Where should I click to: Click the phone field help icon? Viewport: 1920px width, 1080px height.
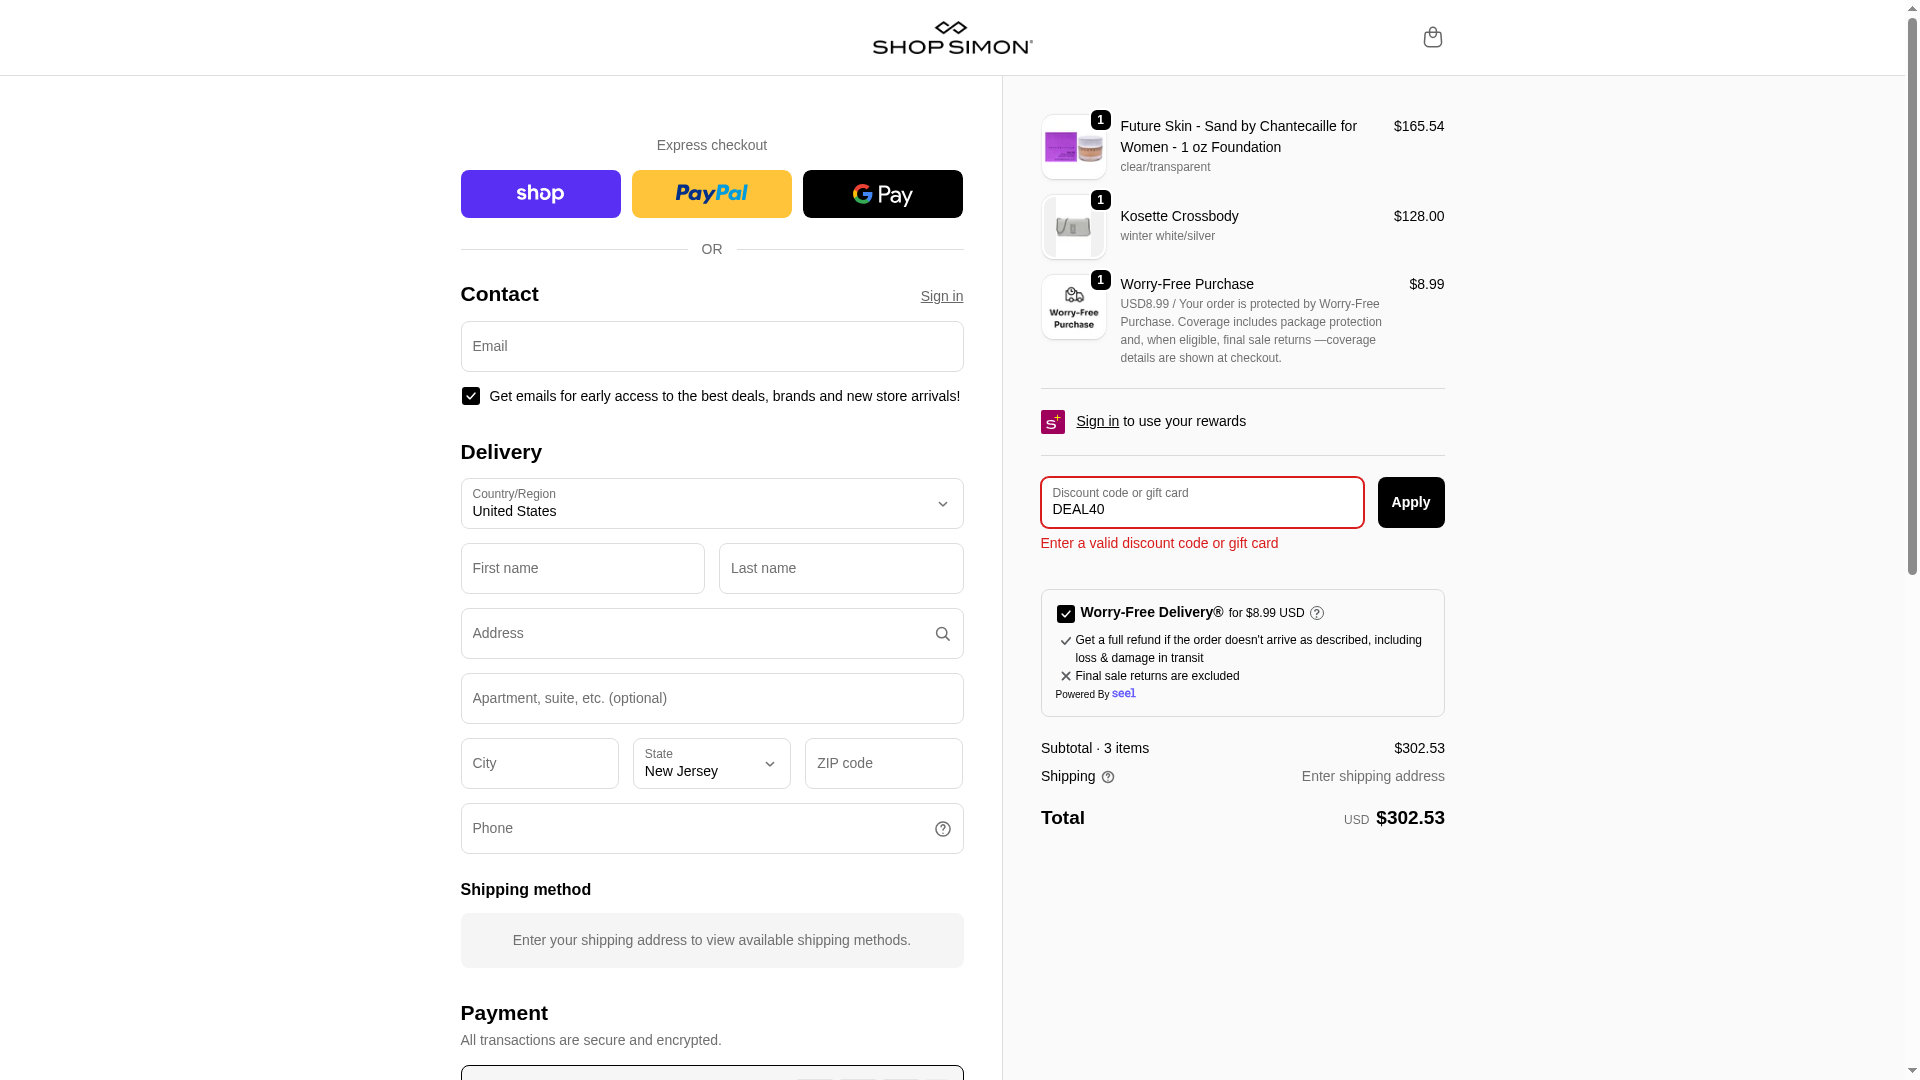(x=942, y=829)
